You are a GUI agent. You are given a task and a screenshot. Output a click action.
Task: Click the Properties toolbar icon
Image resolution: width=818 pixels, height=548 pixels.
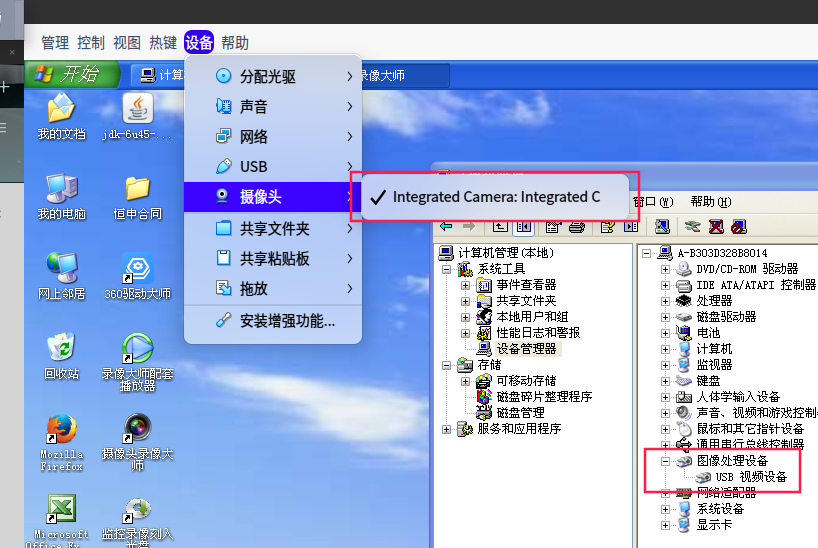[552, 227]
